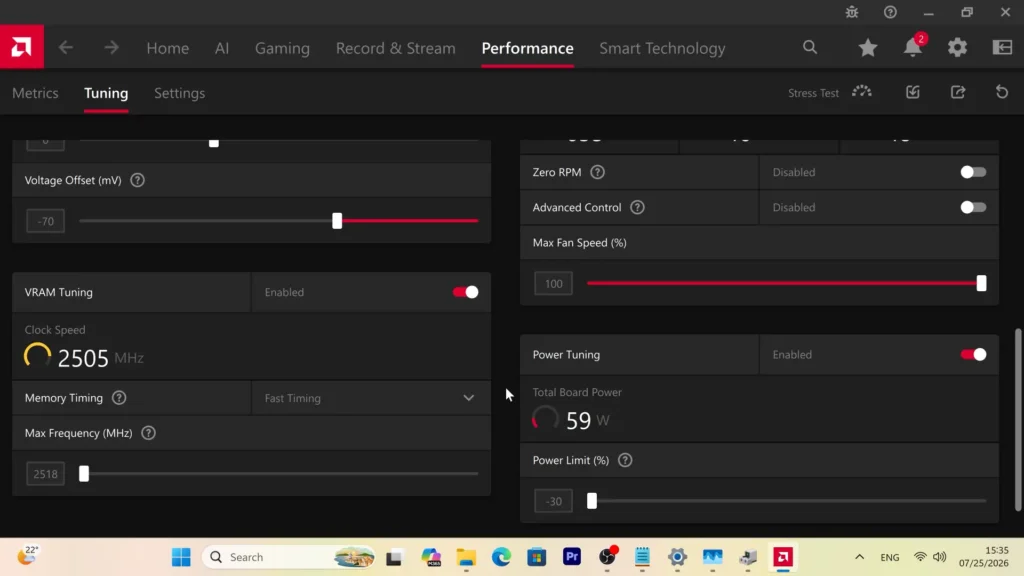
Task: Open Windows Start menu
Action: click(x=181, y=557)
